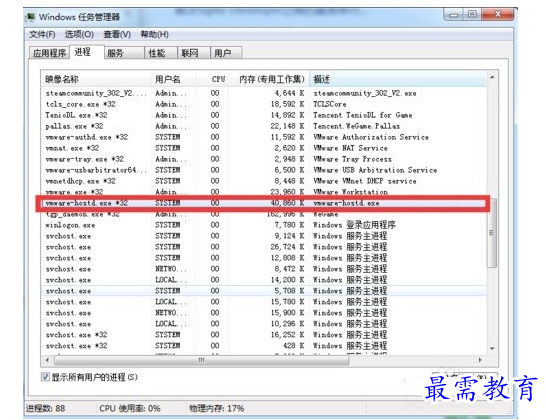Image resolution: width=546 pixels, height=420 pixels.
Task: Click the vertical scrollbar thumb
Action: (492, 233)
